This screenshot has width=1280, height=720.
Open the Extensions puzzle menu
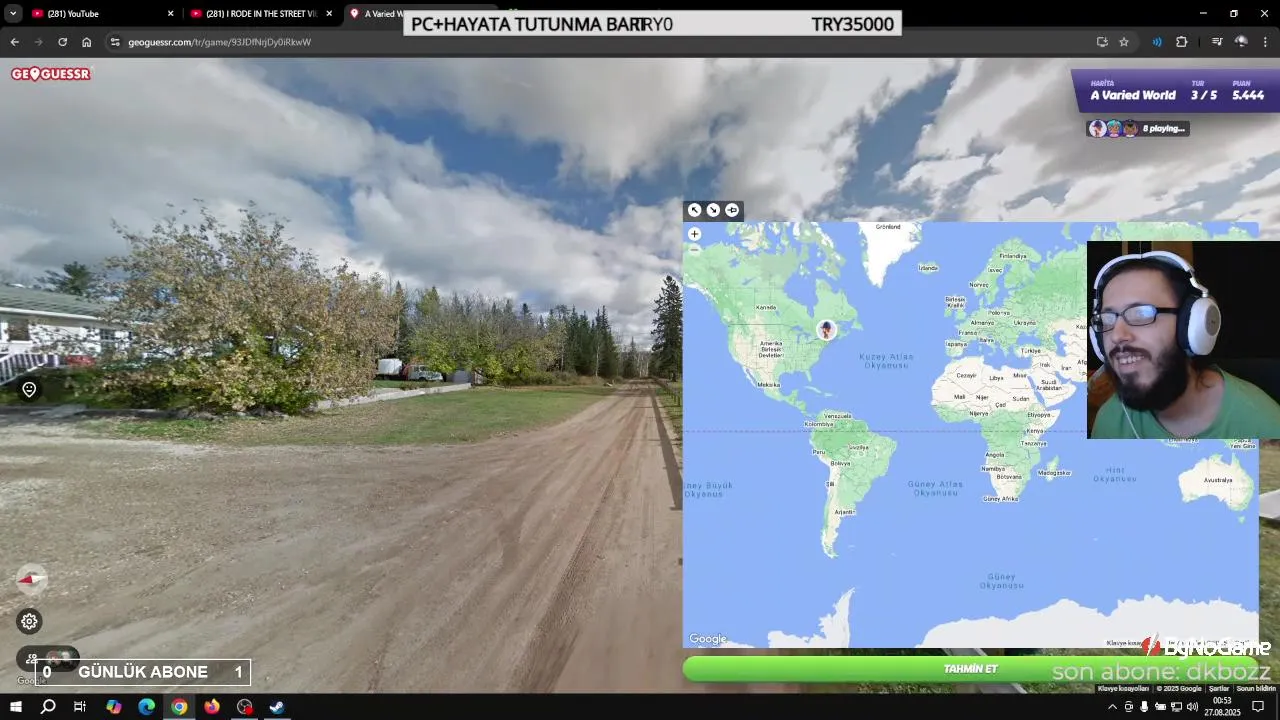(1182, 42)
